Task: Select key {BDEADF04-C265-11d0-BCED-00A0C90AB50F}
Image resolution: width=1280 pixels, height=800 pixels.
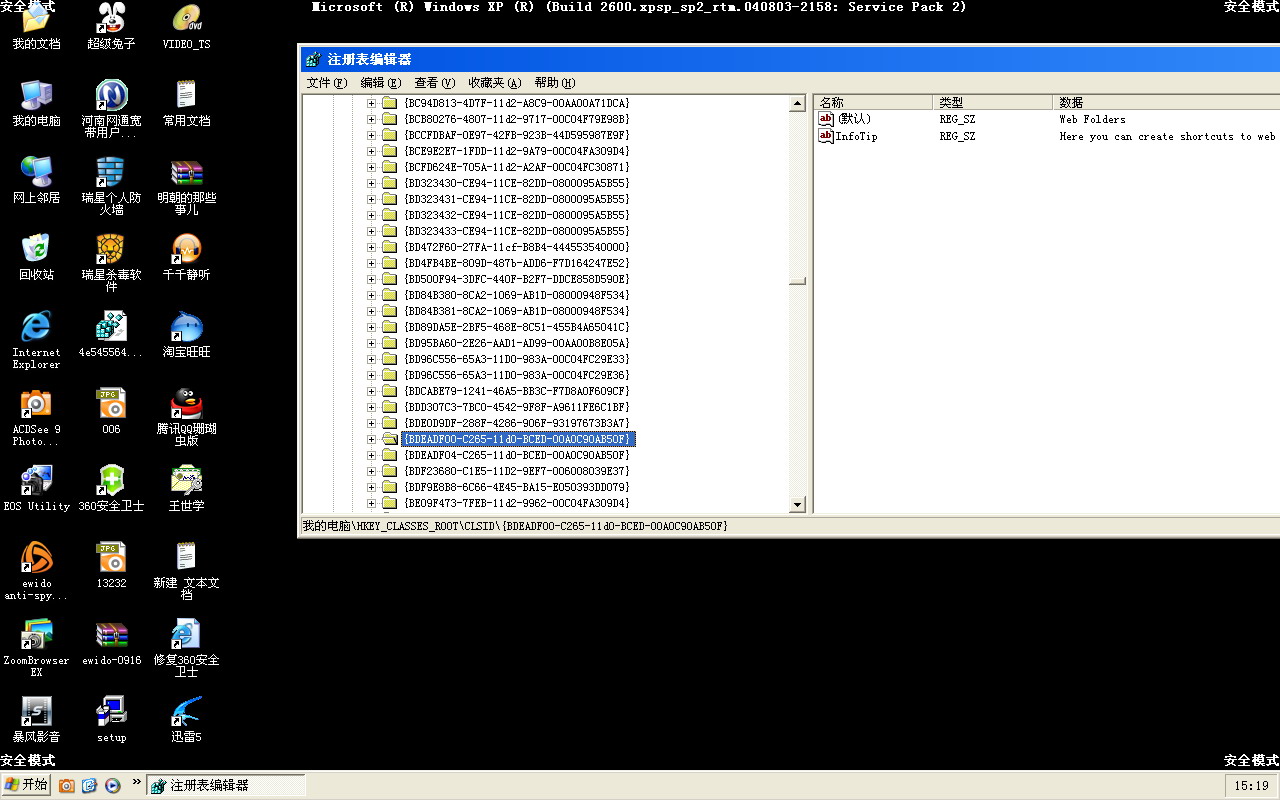Action: click(x=517, y=455)
